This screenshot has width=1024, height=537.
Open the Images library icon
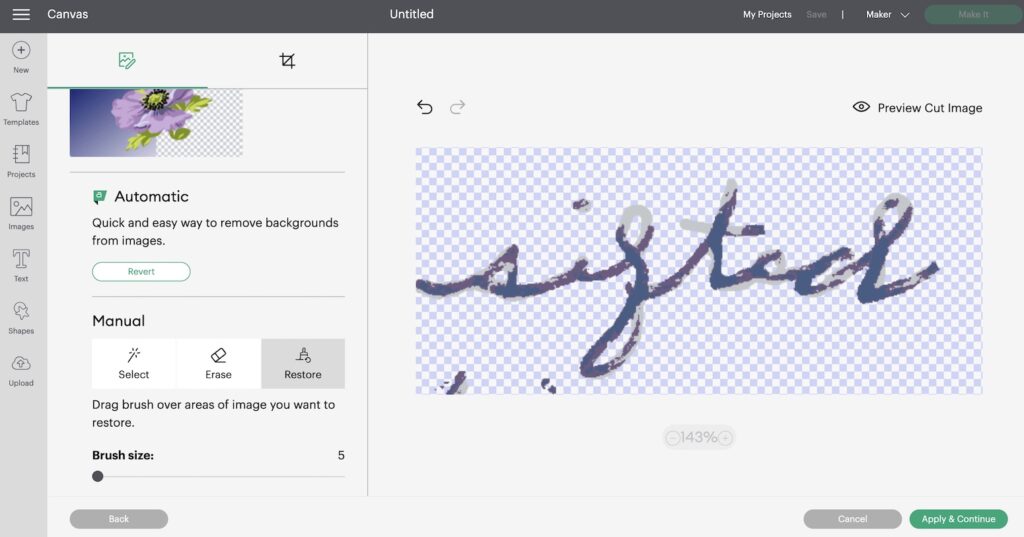tap(21, 207)
